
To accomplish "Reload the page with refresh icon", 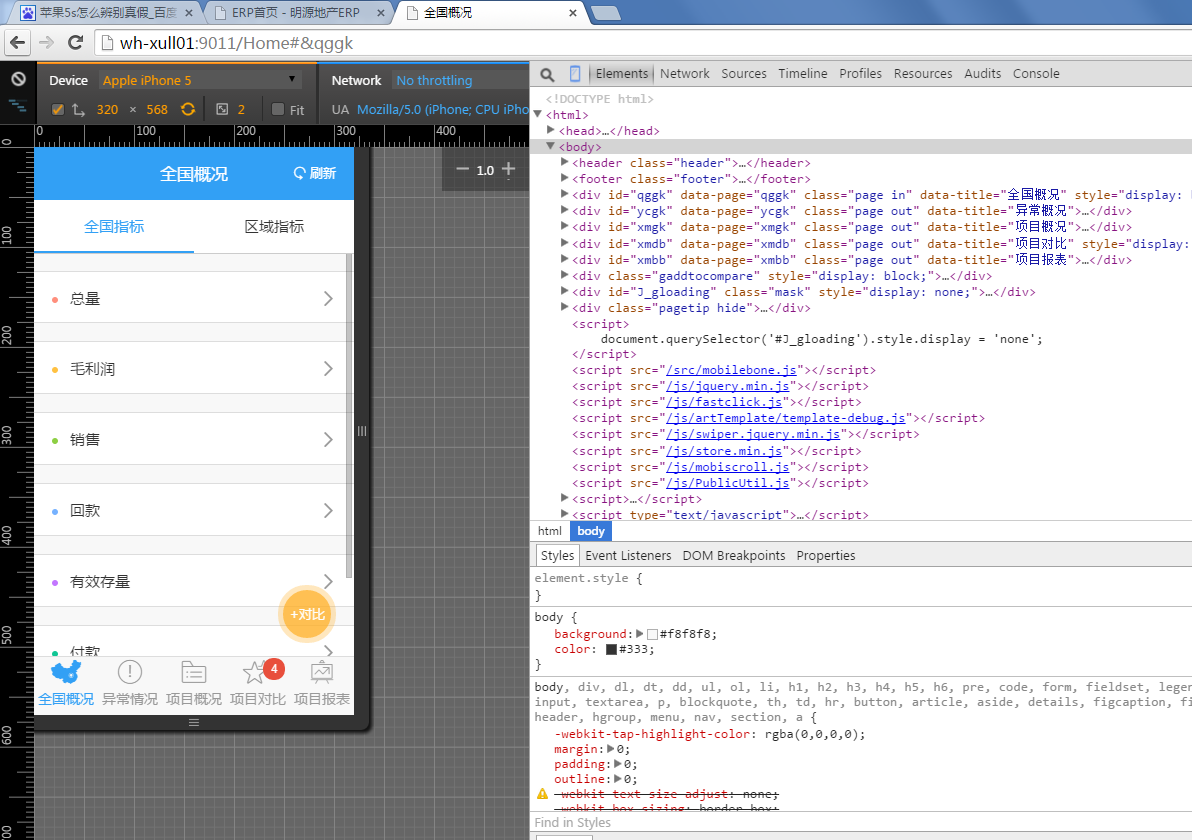I will click(x=75, y=43).
